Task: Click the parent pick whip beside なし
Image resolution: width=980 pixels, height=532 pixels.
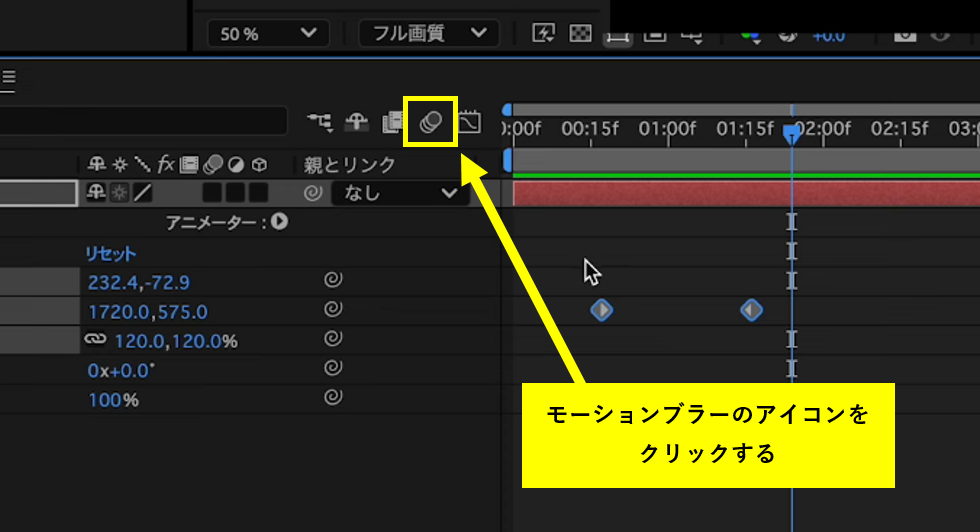Action: coord(313,193)
